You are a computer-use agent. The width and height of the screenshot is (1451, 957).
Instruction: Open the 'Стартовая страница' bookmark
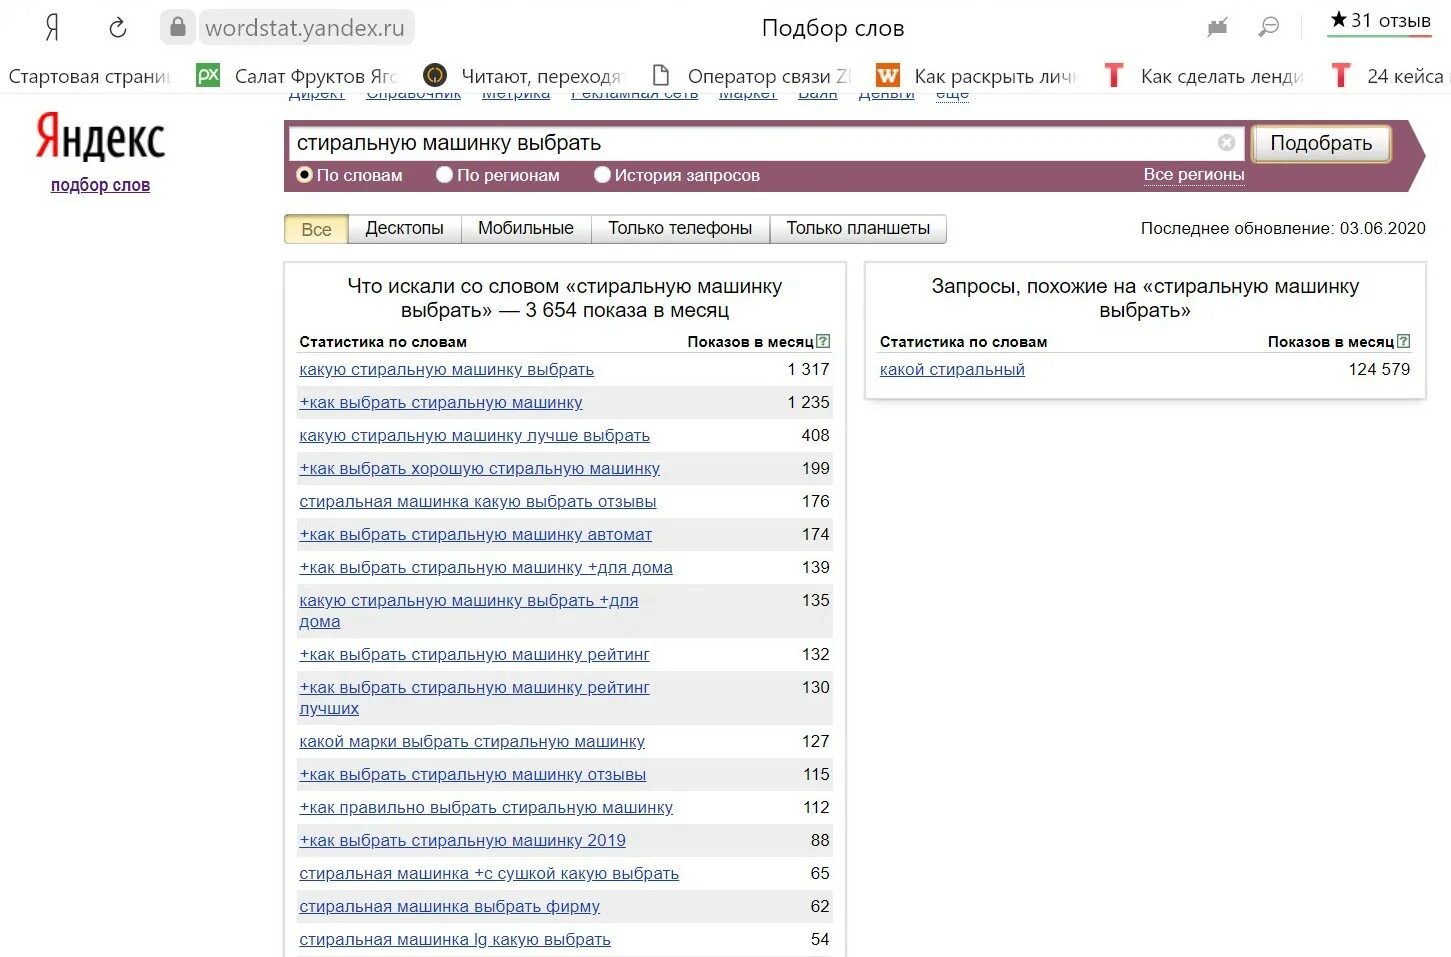pos(89,76)
